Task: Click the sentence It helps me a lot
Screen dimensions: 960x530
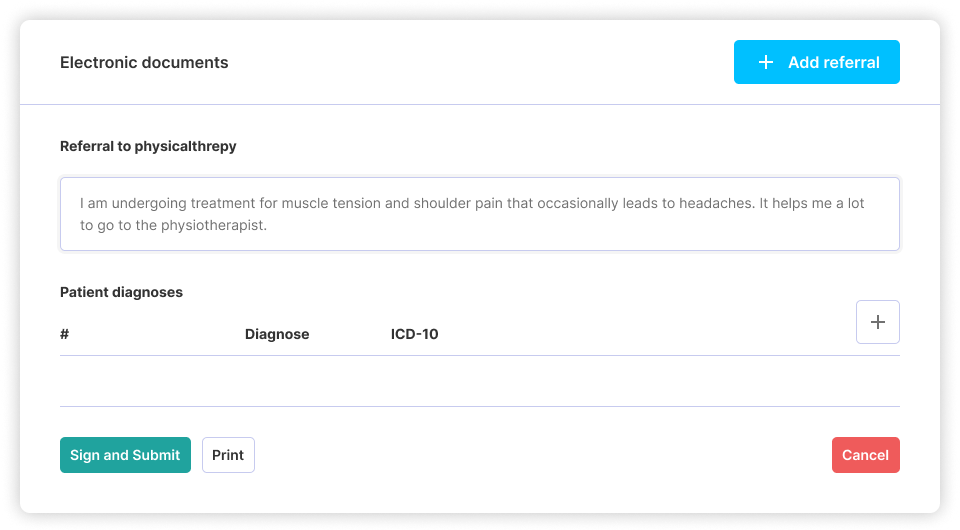Action: pos(812,203)
